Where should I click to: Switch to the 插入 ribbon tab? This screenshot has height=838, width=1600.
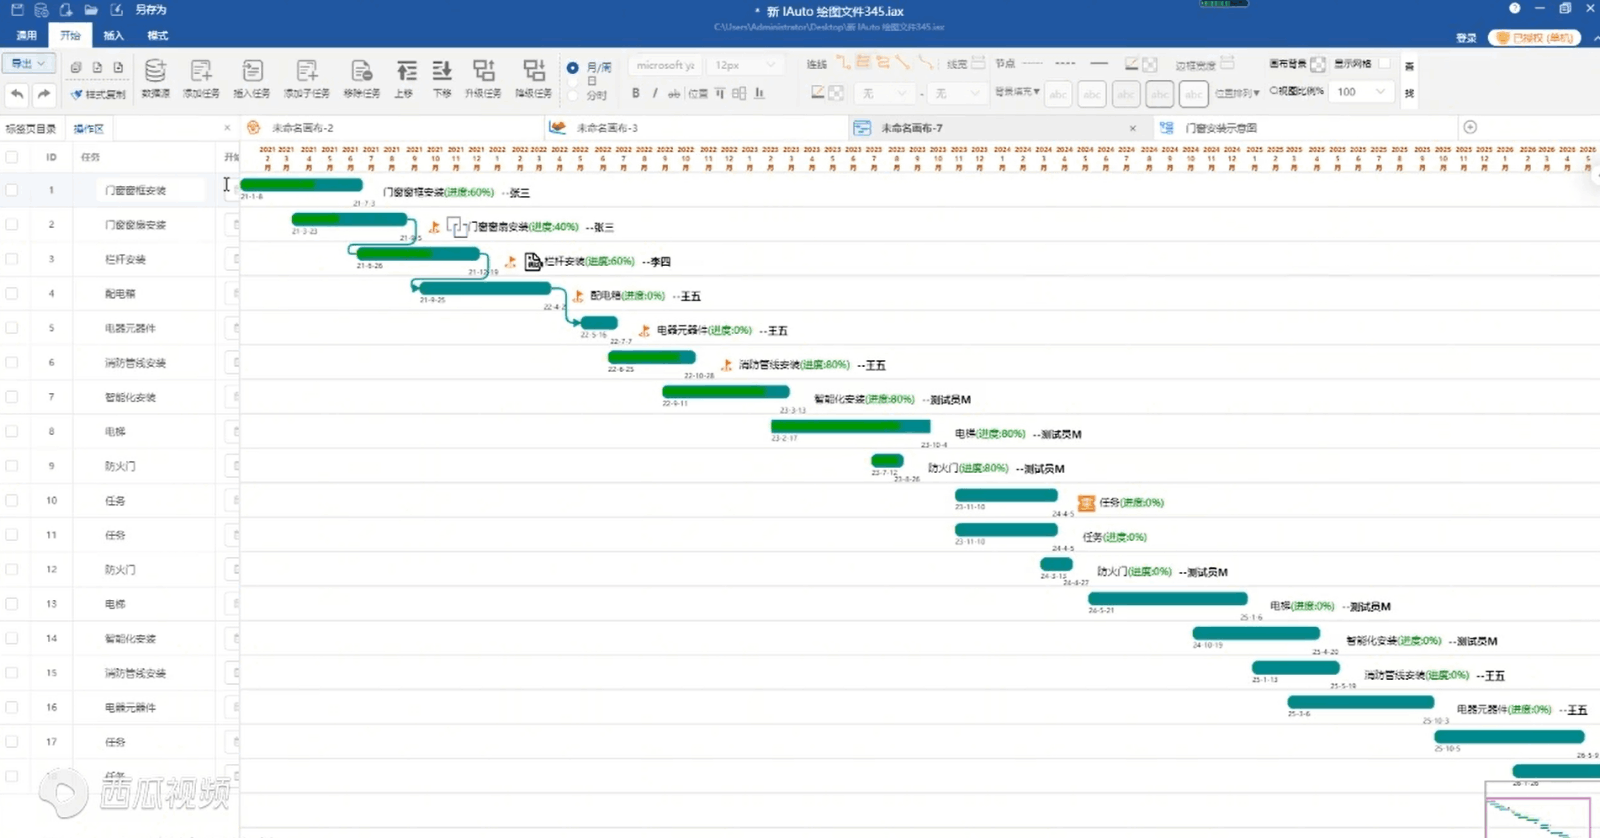[x=114, y=36]
